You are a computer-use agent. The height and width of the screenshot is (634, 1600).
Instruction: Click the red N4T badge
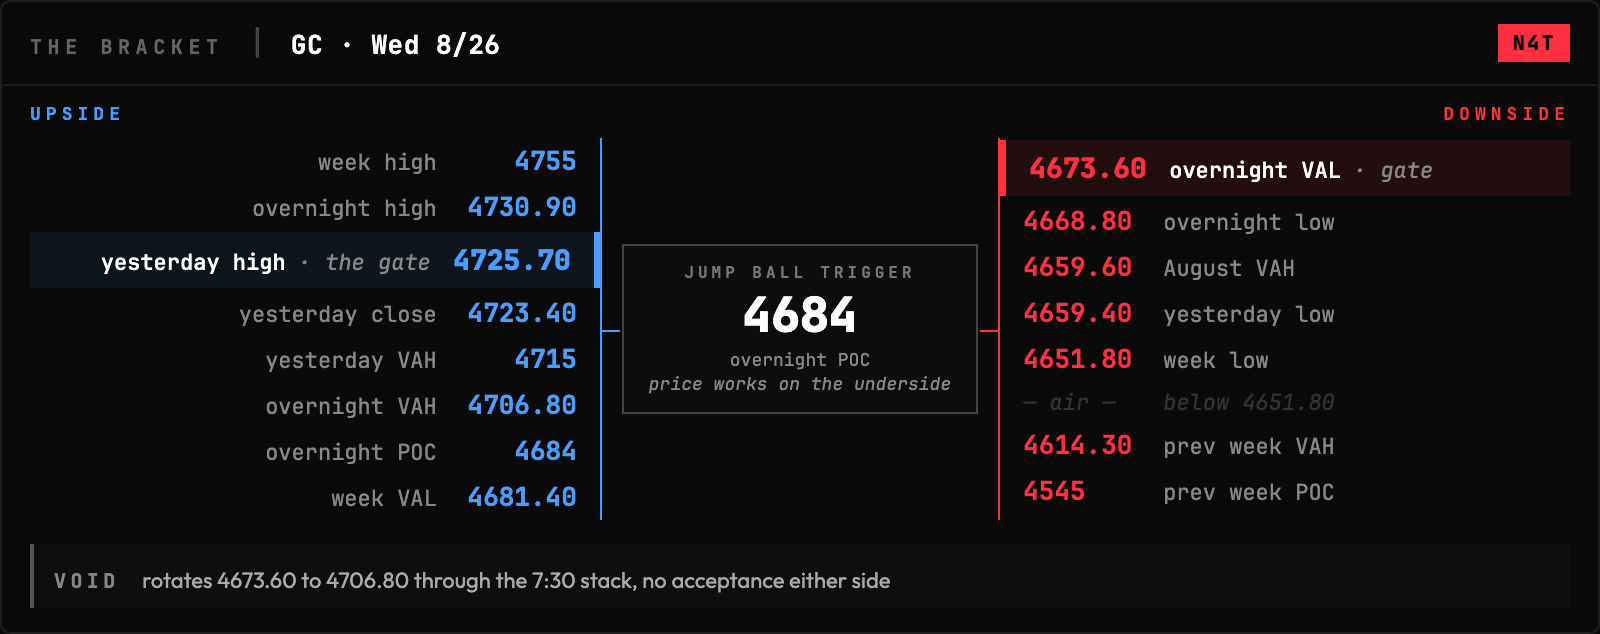coord(1533,43)
